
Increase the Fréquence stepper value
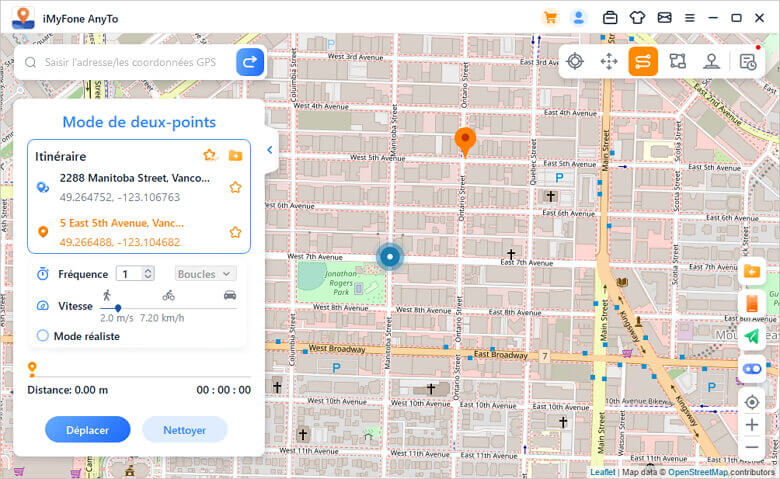click(x=149, y=270)
